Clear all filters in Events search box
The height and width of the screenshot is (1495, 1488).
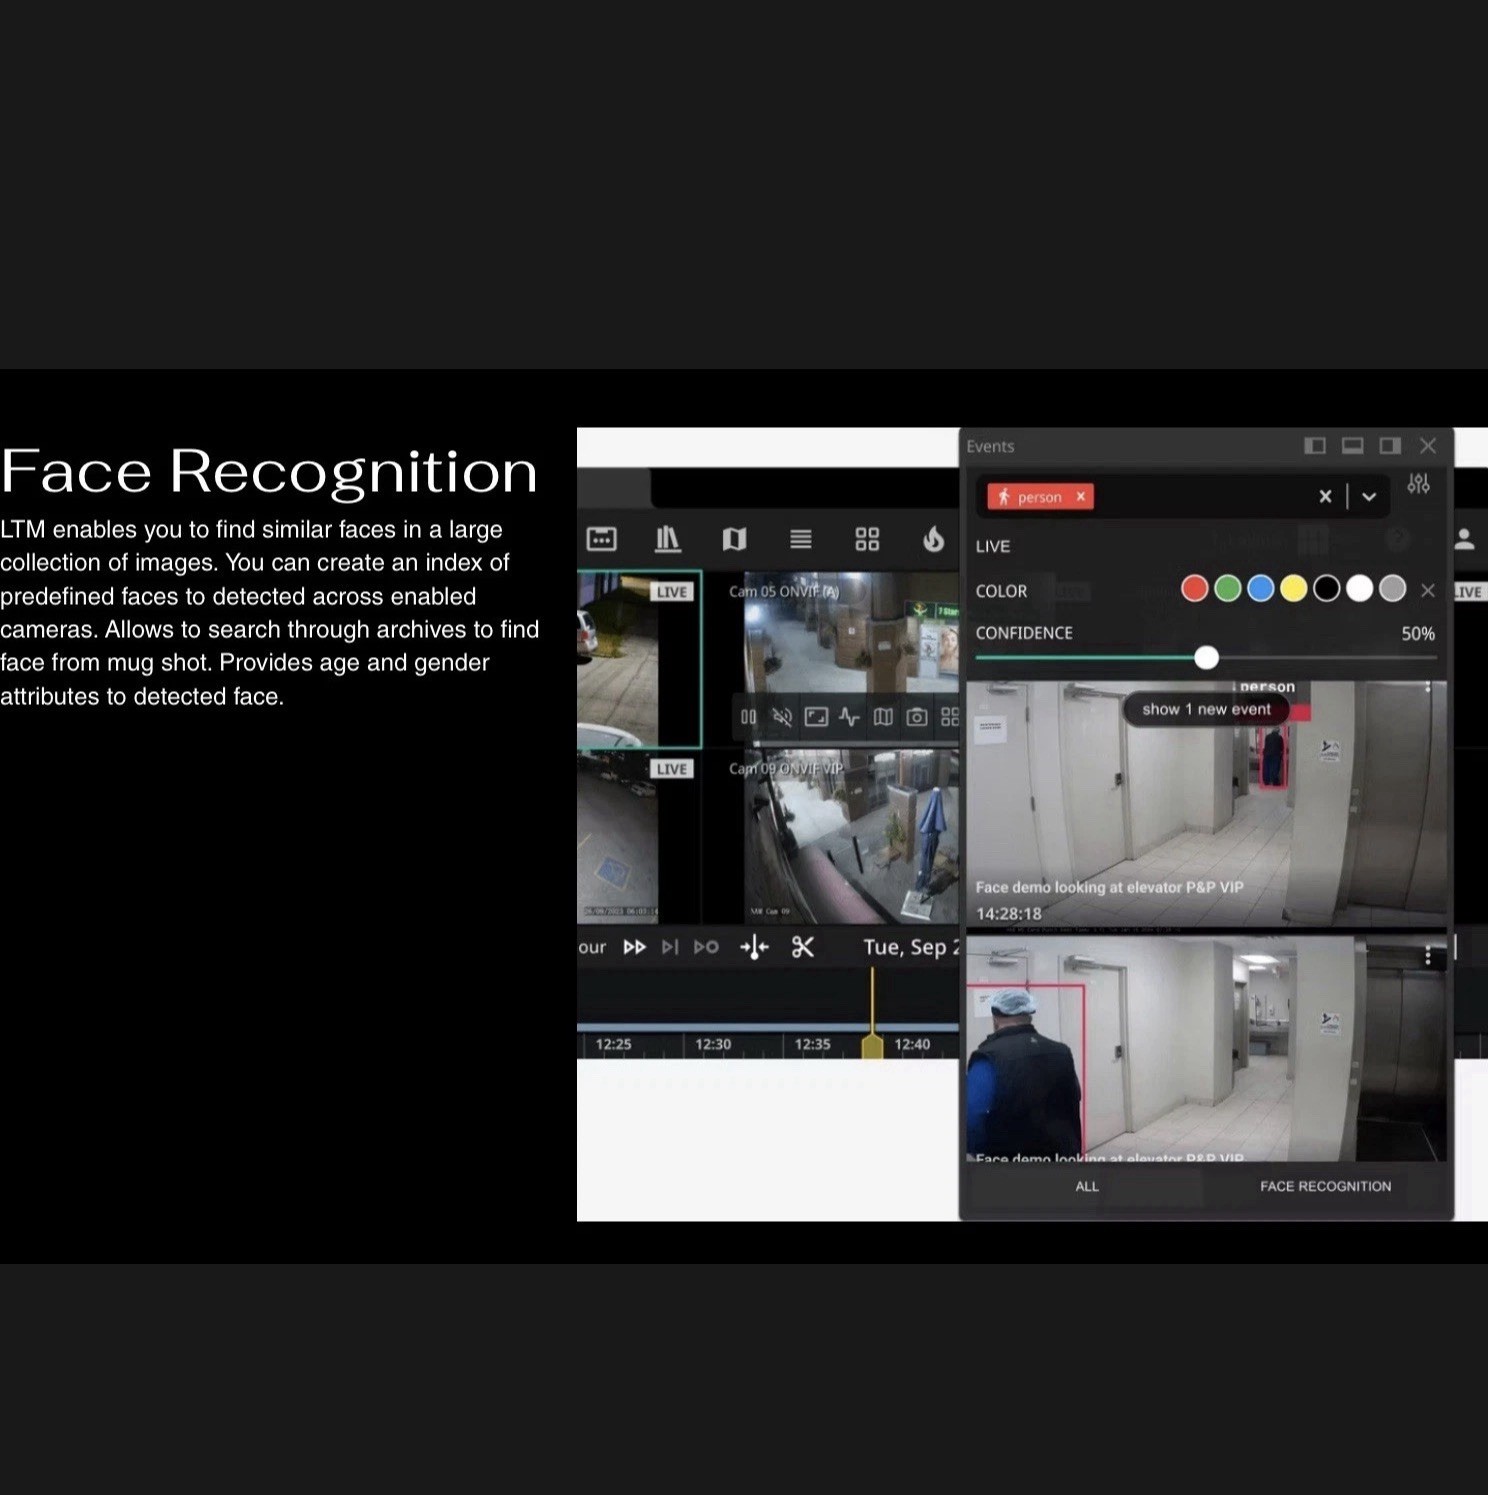(x=1325, y=496)
